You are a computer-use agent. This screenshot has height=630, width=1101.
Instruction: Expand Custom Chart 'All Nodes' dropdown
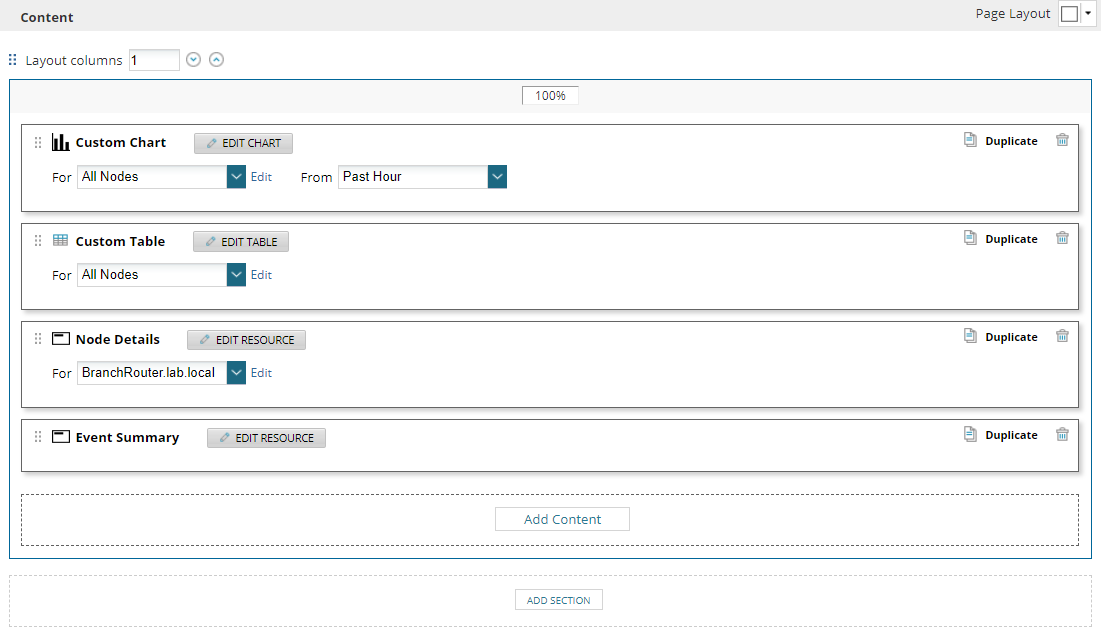coord(236,177)
